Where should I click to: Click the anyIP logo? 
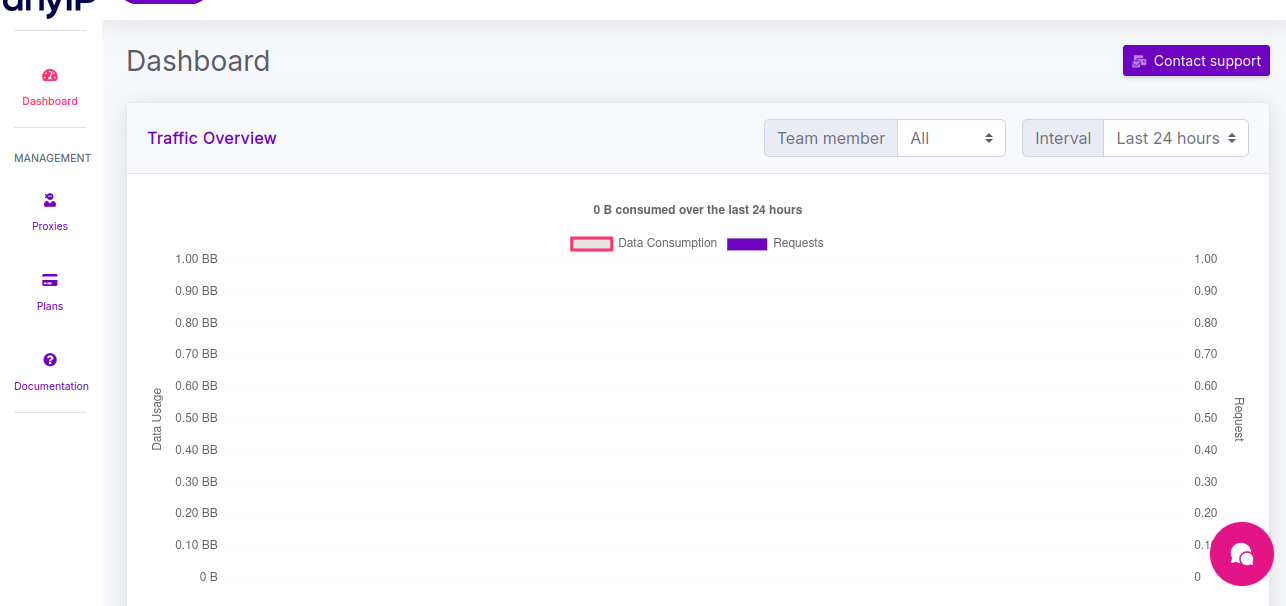(50, 8)
